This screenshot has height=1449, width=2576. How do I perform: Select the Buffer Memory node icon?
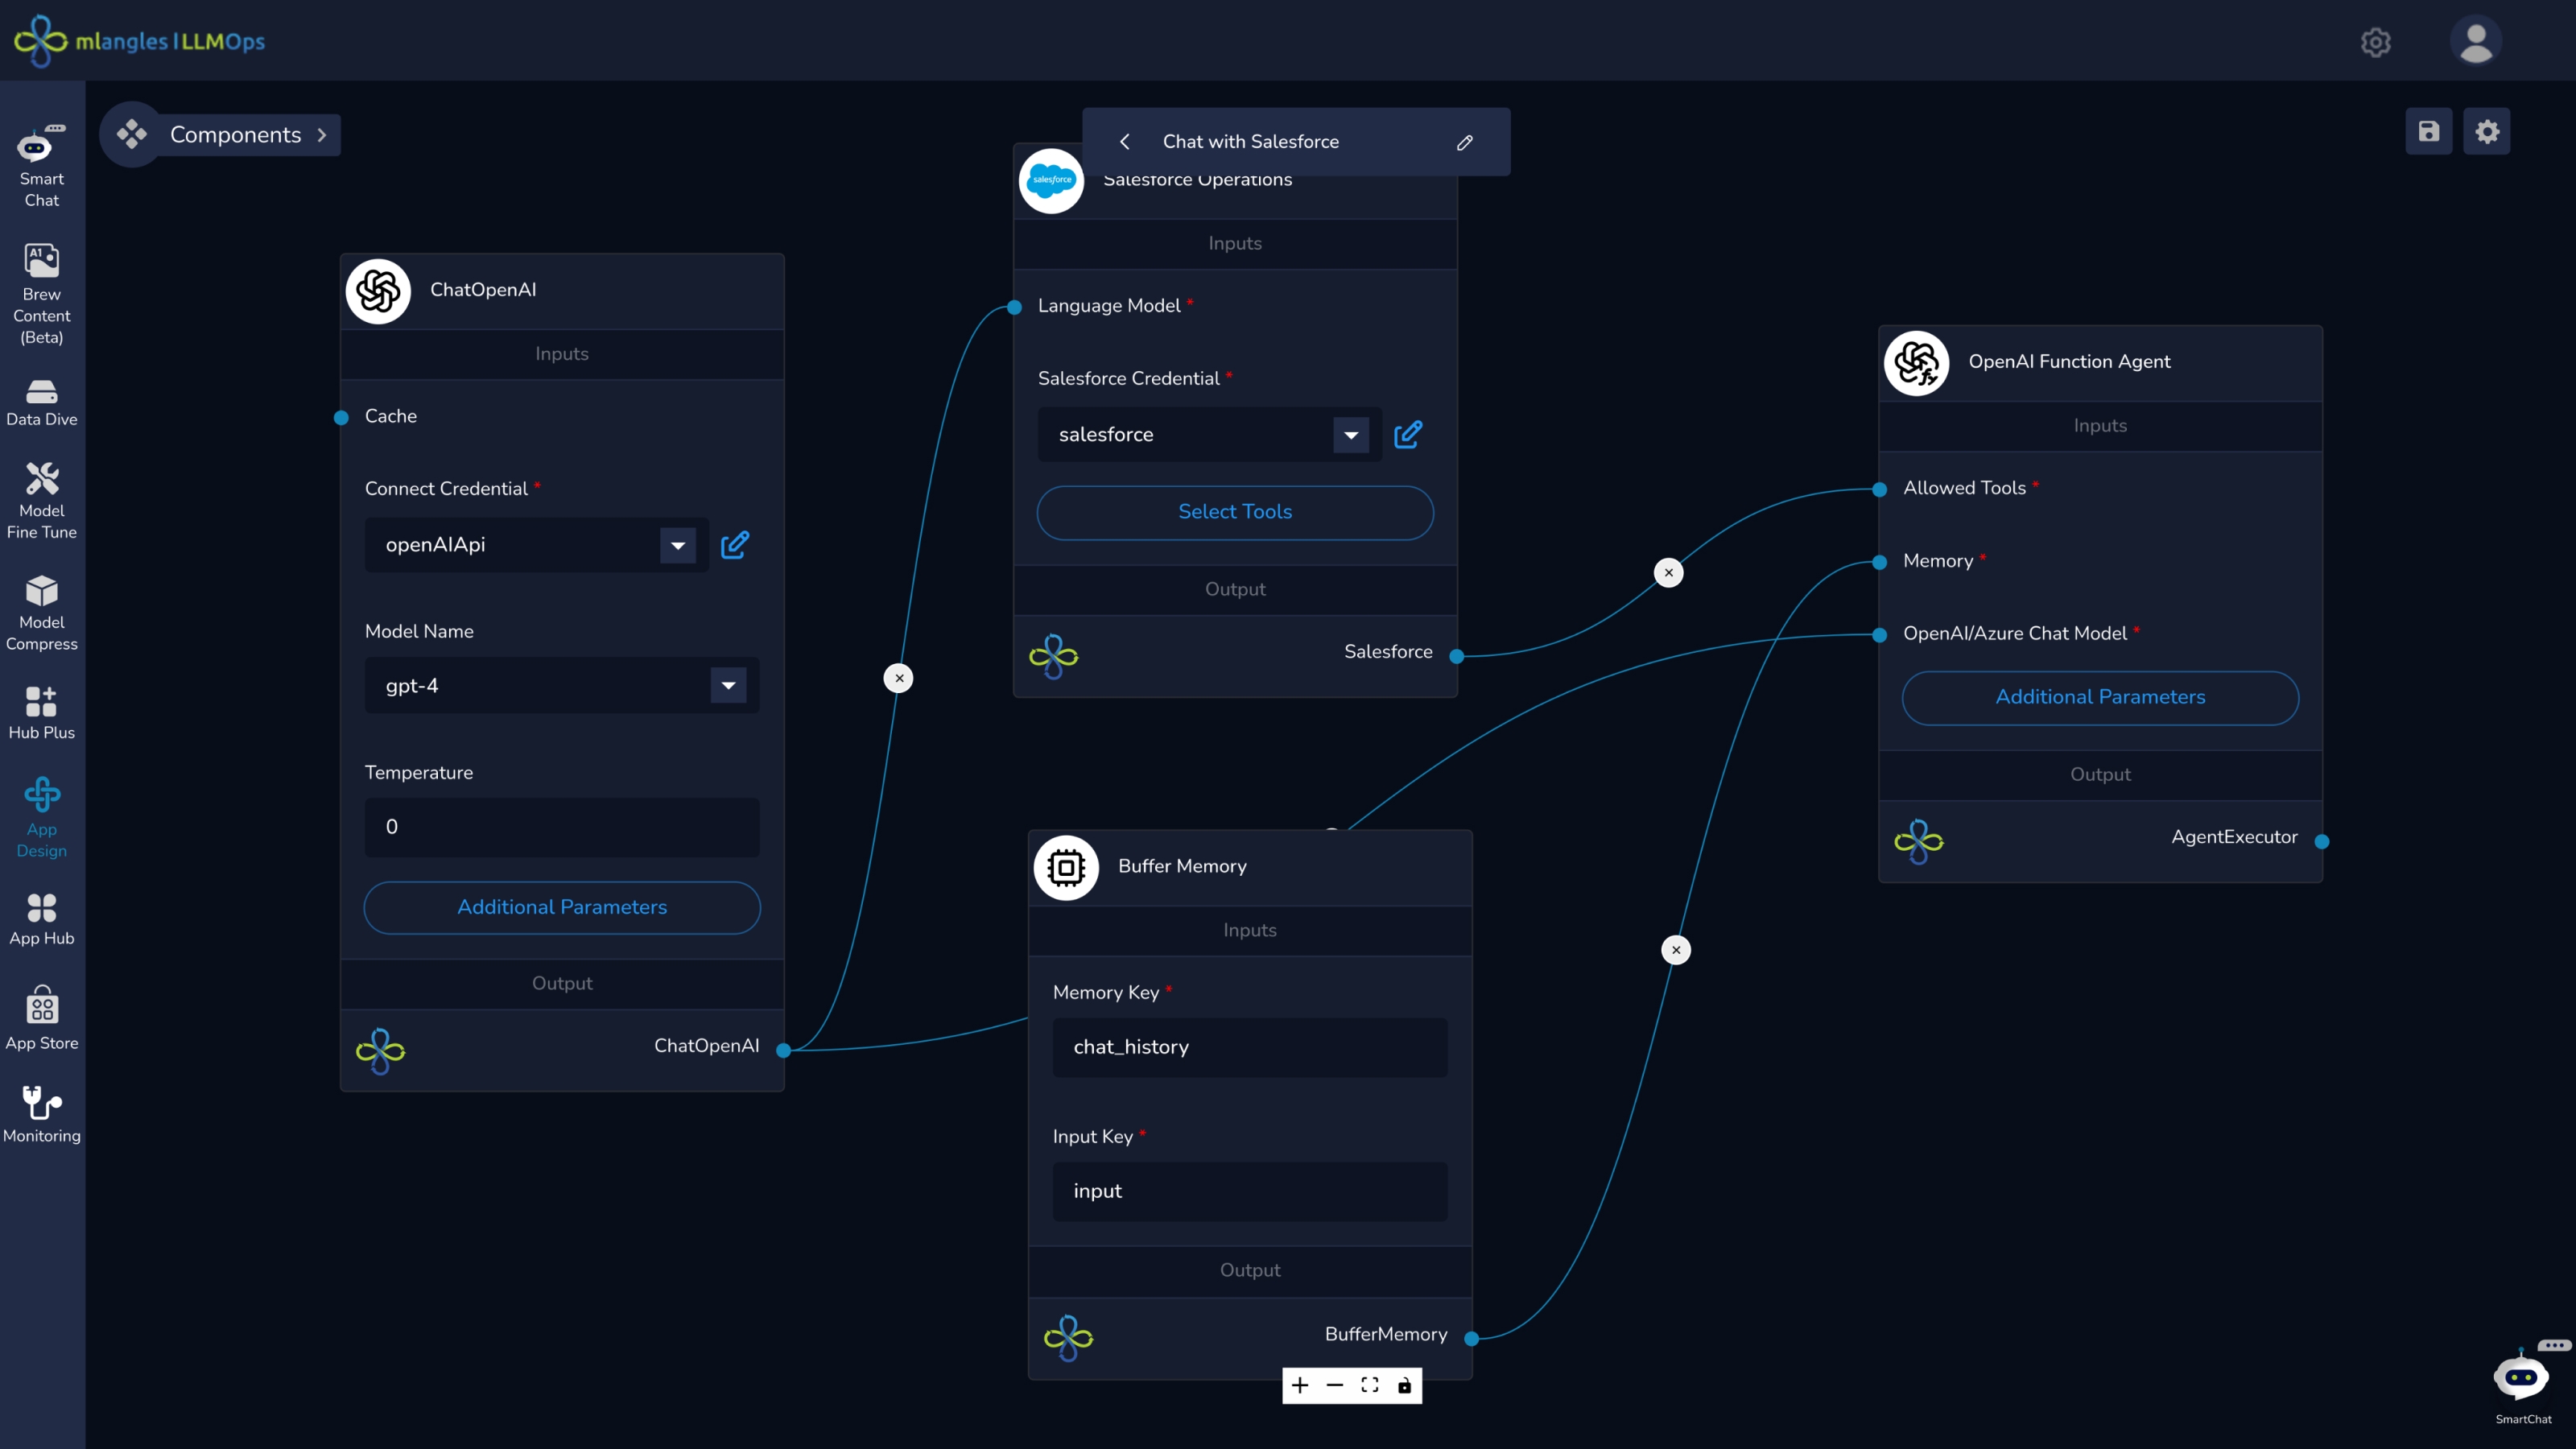click(1066, 867)
